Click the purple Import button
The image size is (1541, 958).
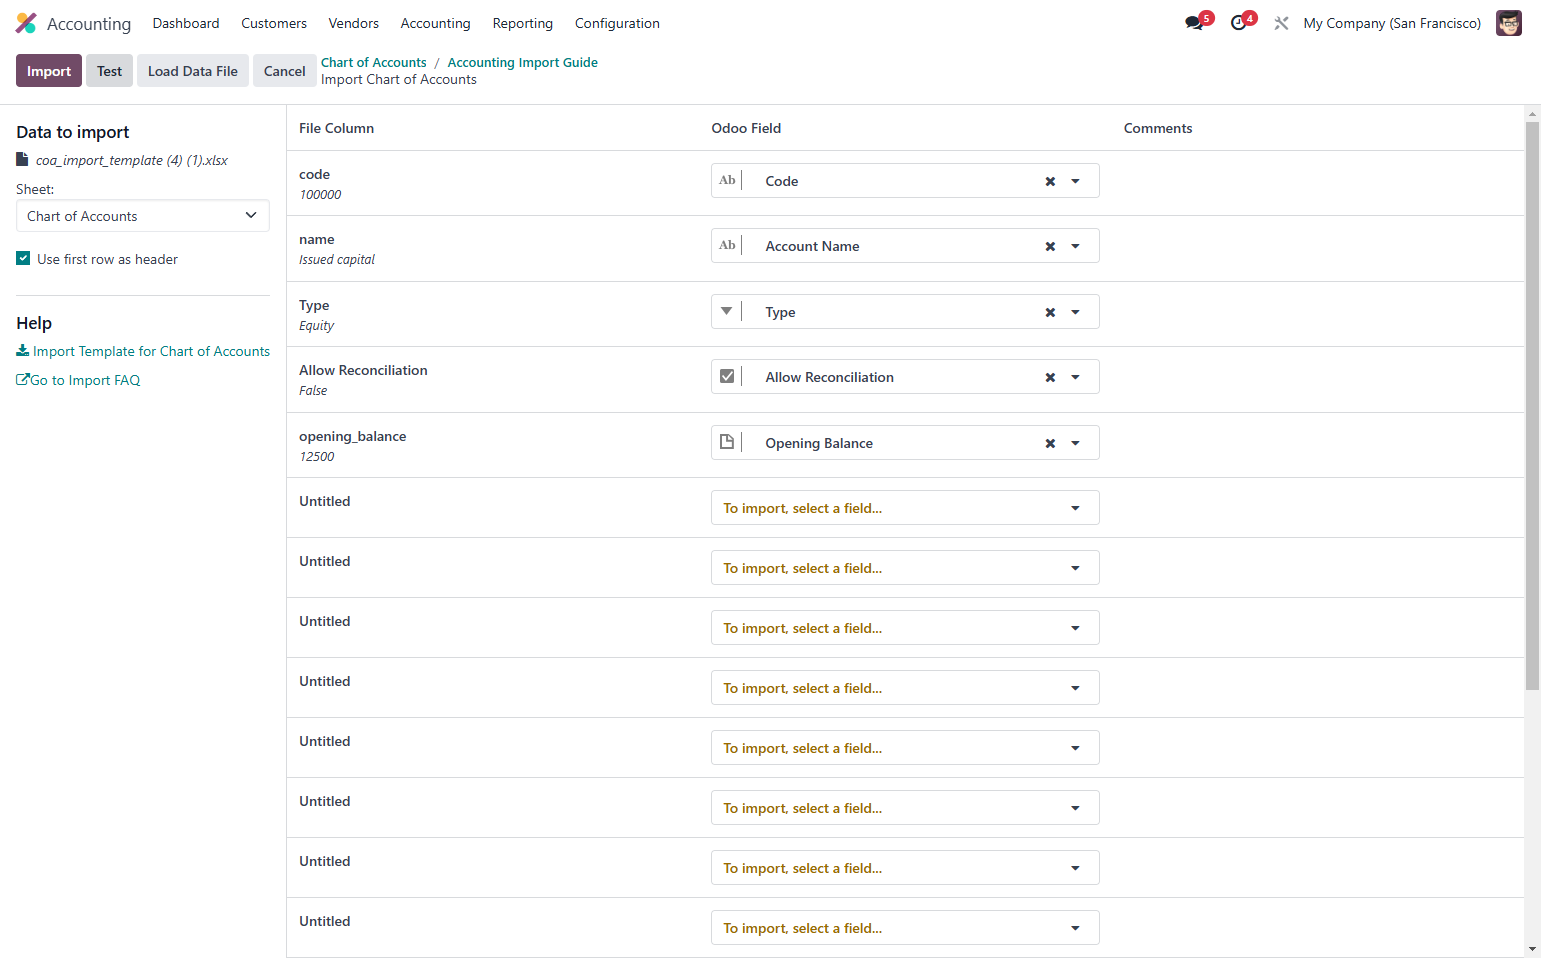pos(49,71)
